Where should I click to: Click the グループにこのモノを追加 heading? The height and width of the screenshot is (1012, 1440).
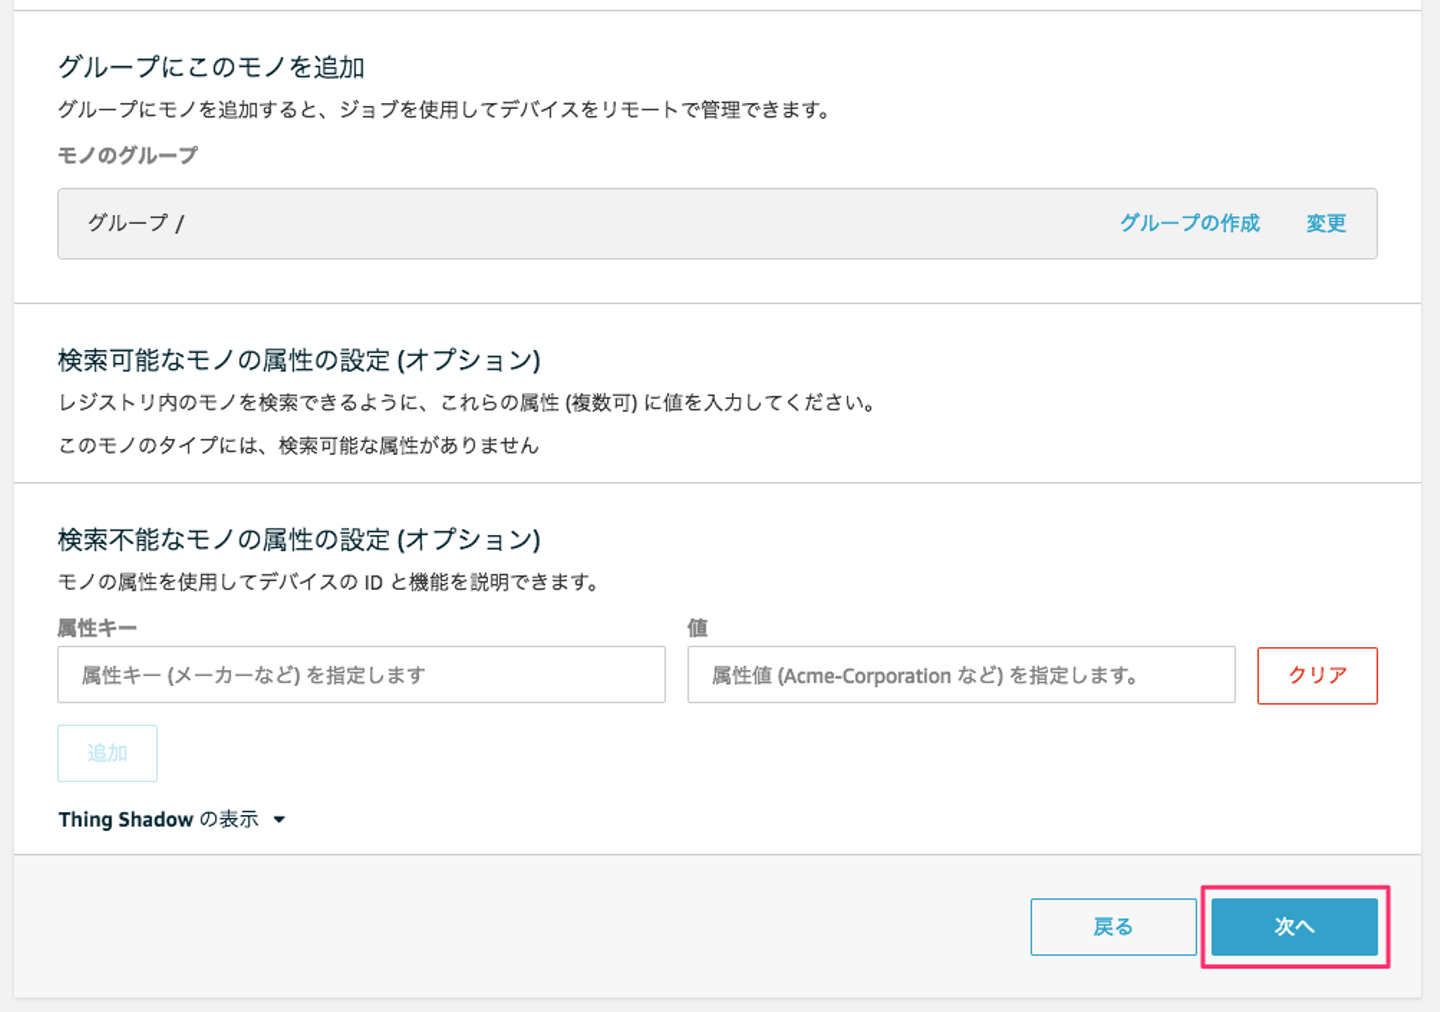211,67
